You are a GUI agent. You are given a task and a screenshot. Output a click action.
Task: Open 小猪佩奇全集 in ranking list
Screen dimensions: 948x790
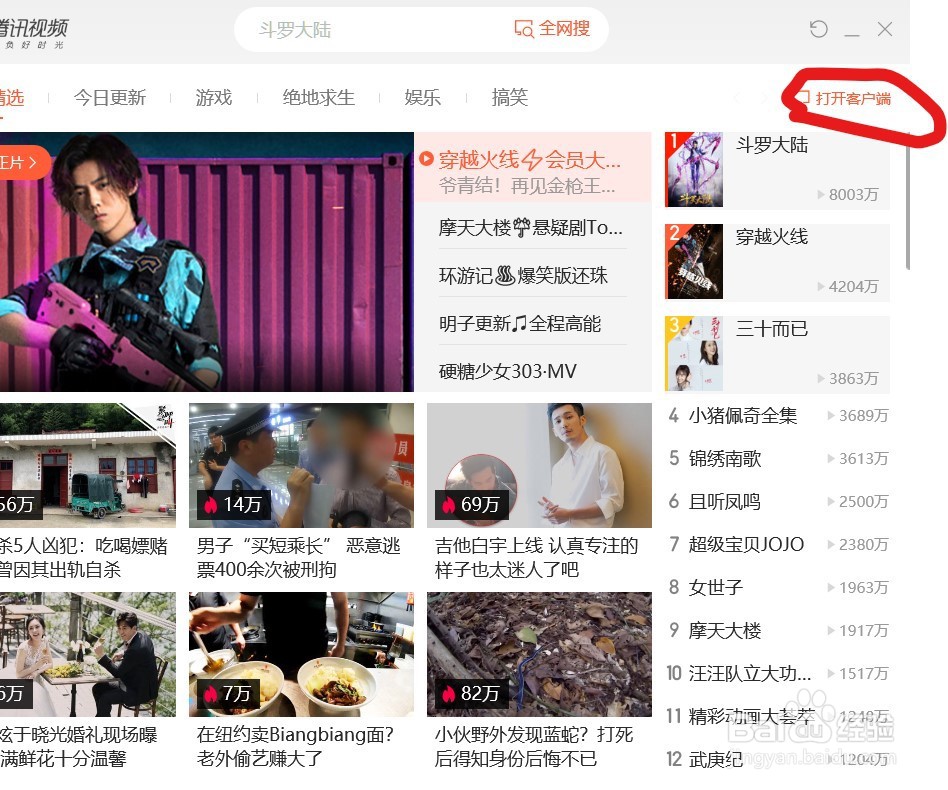pyautogui.click(x=742, y=416)
